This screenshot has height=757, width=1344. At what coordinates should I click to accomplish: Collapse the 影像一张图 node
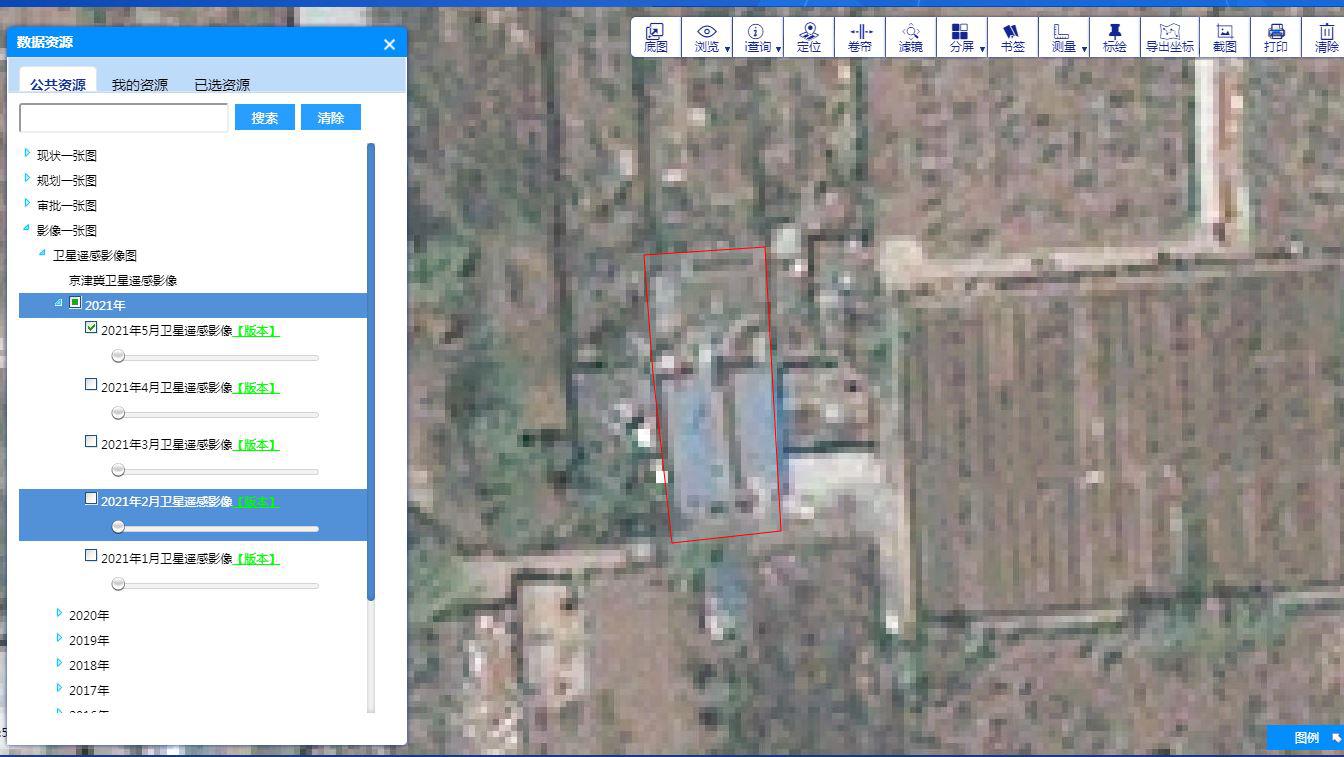click(27, 228)
